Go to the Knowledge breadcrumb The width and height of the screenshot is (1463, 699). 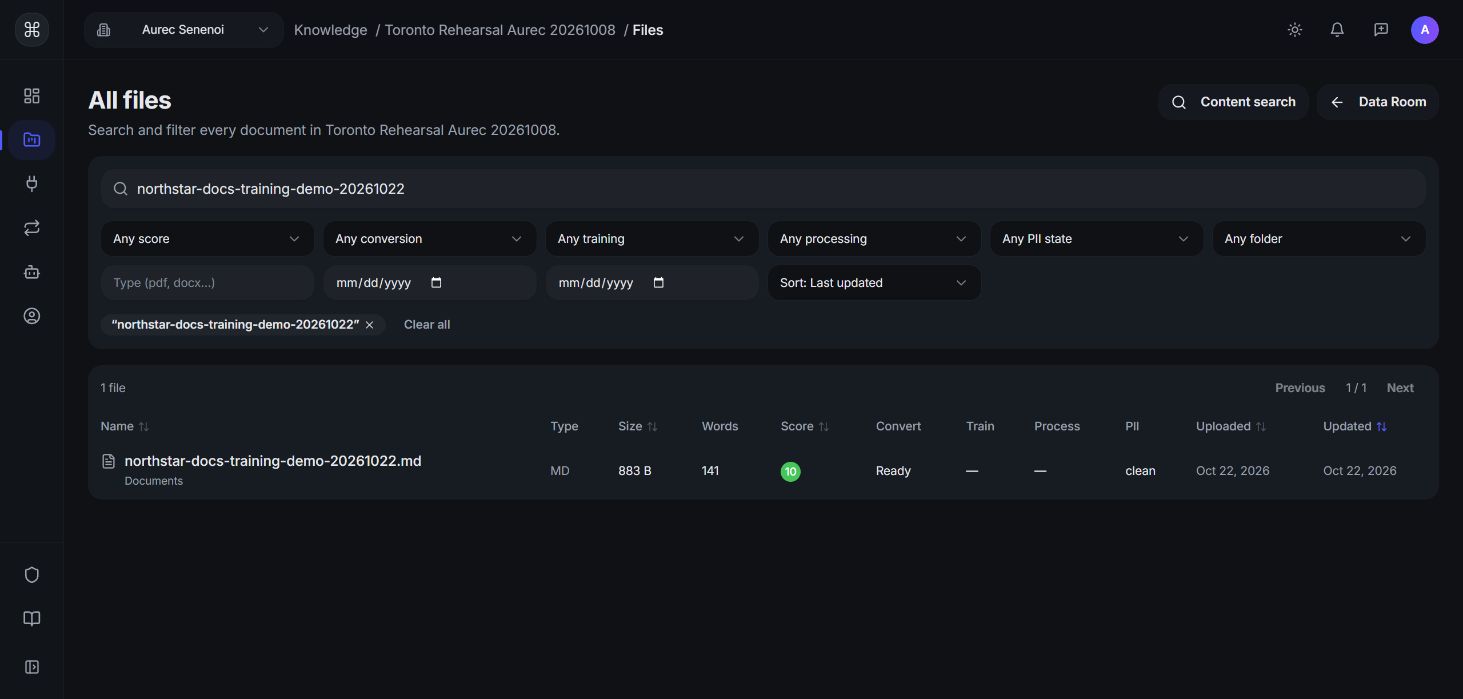(330, 30)
